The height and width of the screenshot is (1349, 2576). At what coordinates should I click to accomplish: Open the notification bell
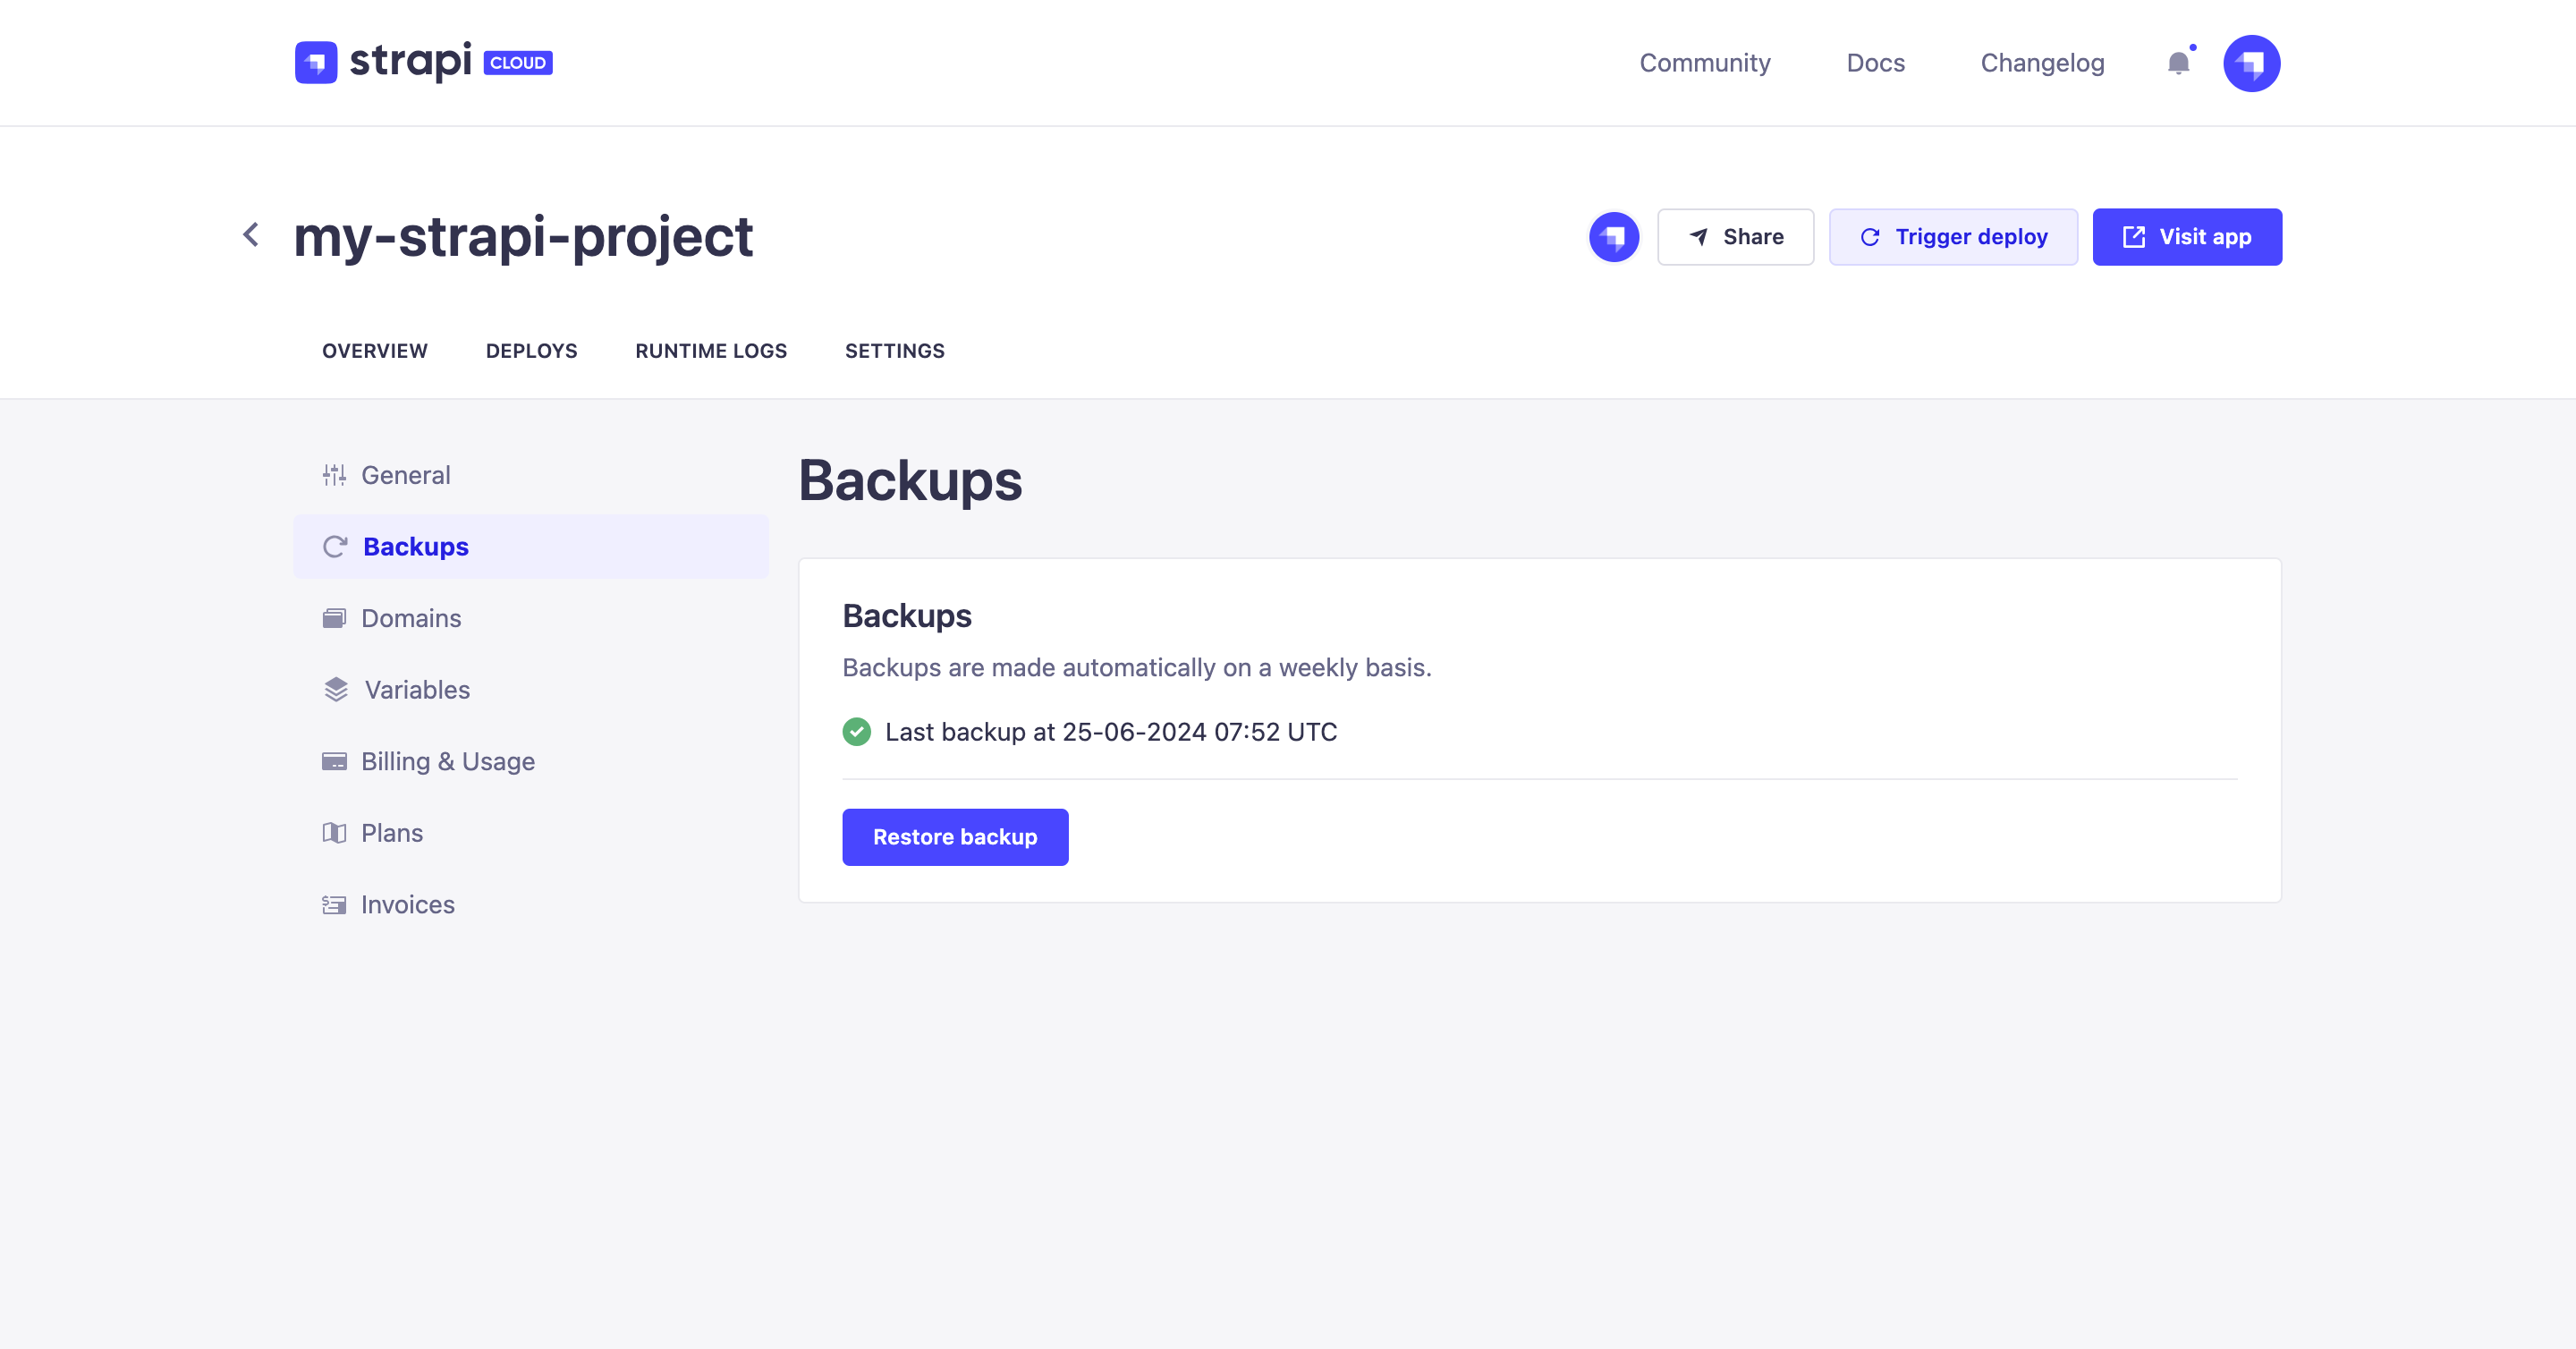click(x=2177, y=63)
